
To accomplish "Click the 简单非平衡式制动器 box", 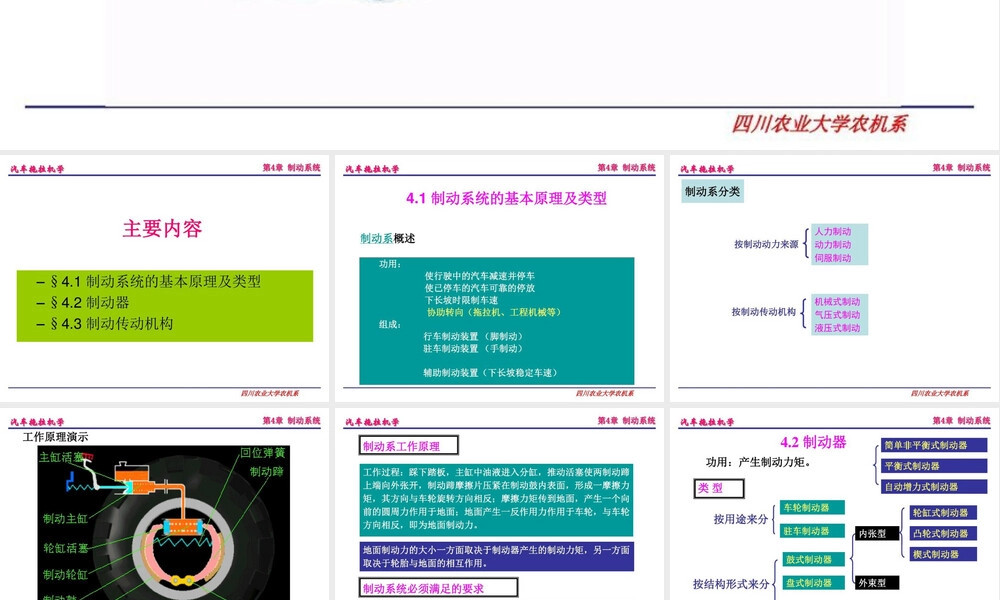I will click(934, 445).
